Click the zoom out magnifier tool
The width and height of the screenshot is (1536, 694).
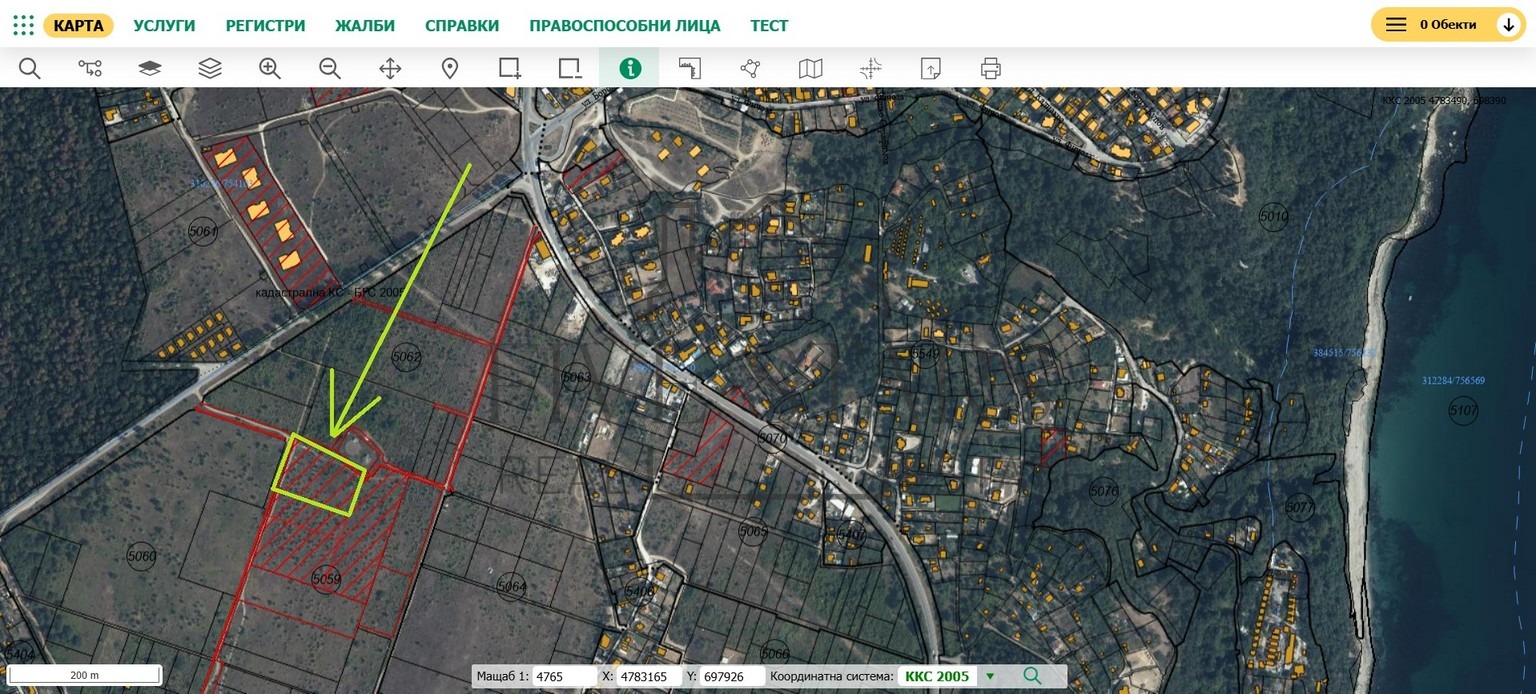point(330,68)
